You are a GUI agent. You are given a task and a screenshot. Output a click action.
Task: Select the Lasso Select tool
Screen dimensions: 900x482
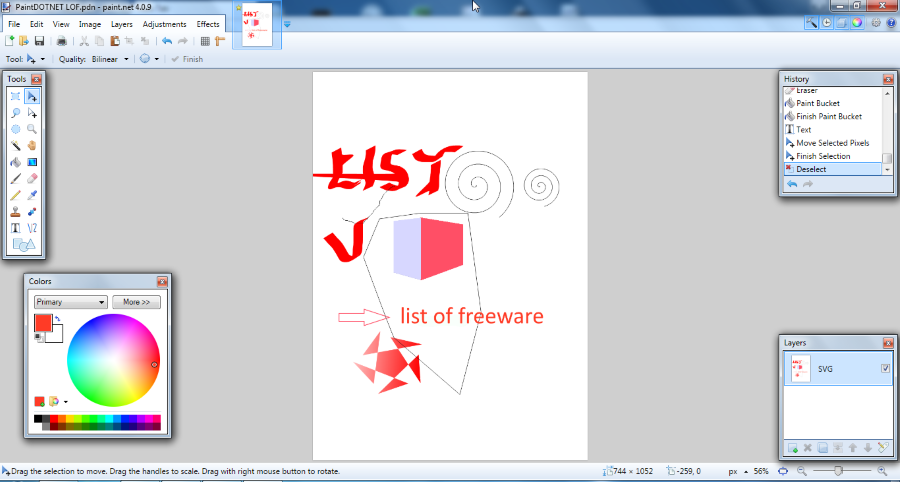click(x=15, y=113)
